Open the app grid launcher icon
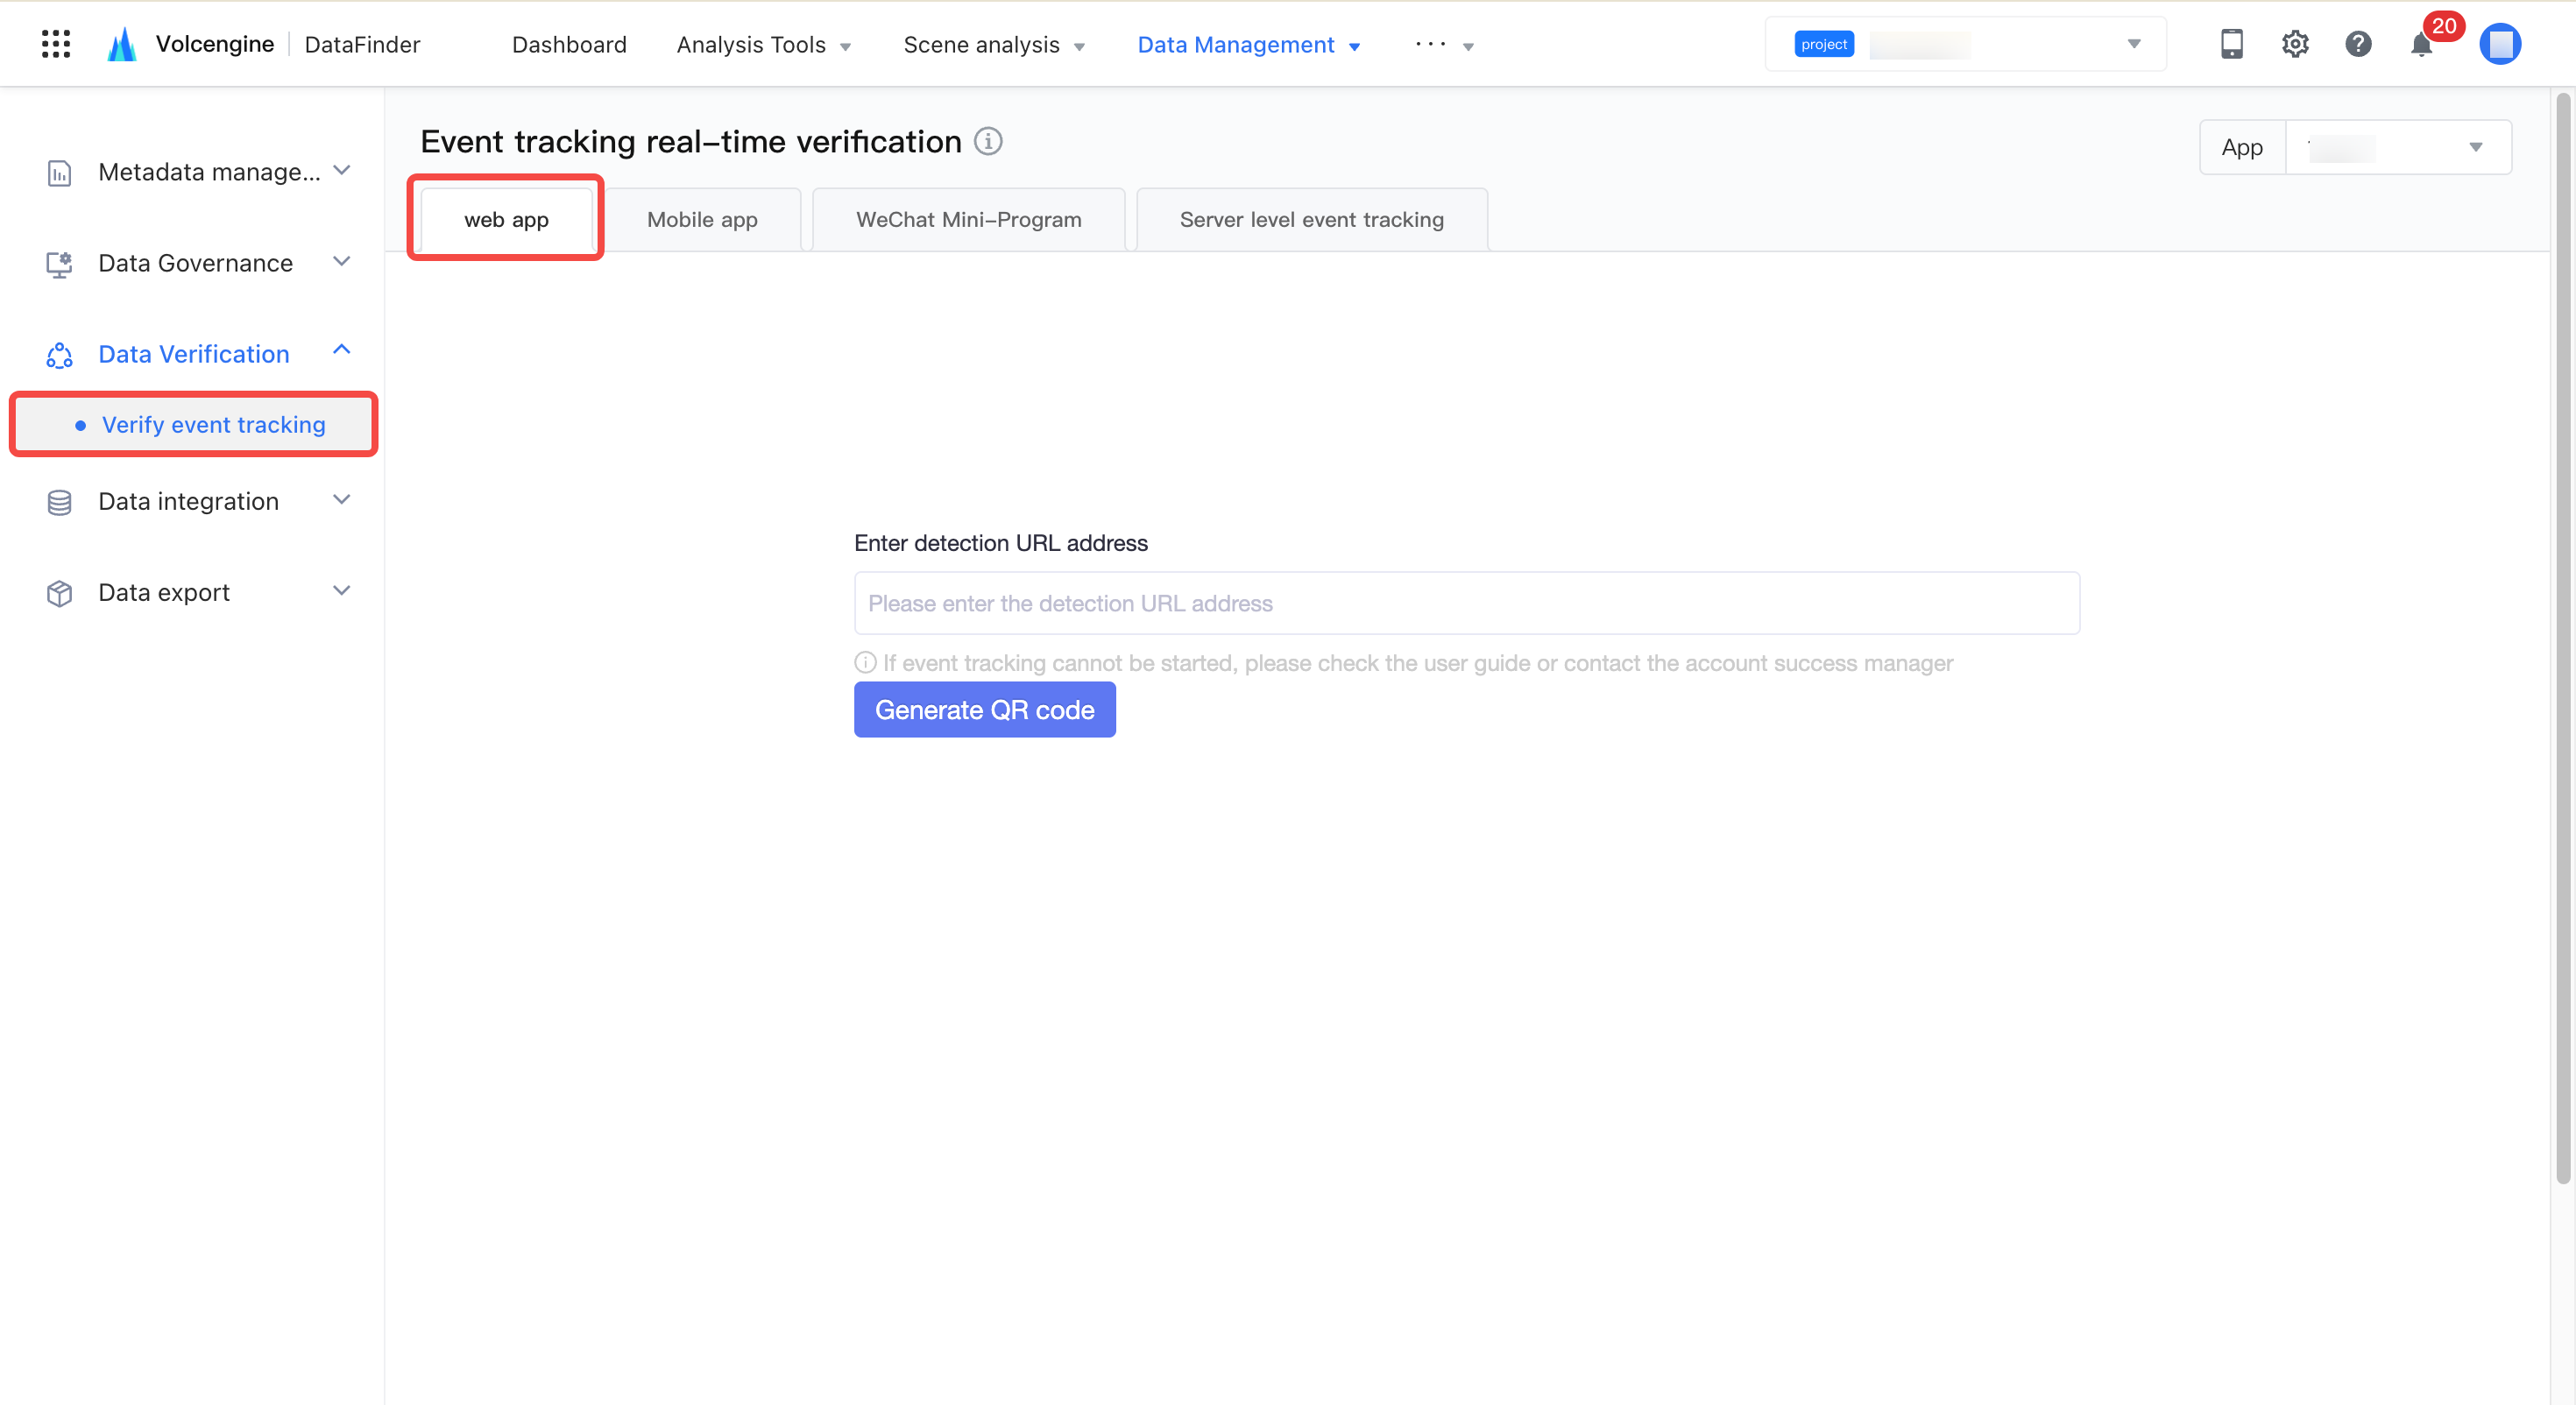Screen dimensions: 2576x1405 pyautogui.click(x=56, y=44)
